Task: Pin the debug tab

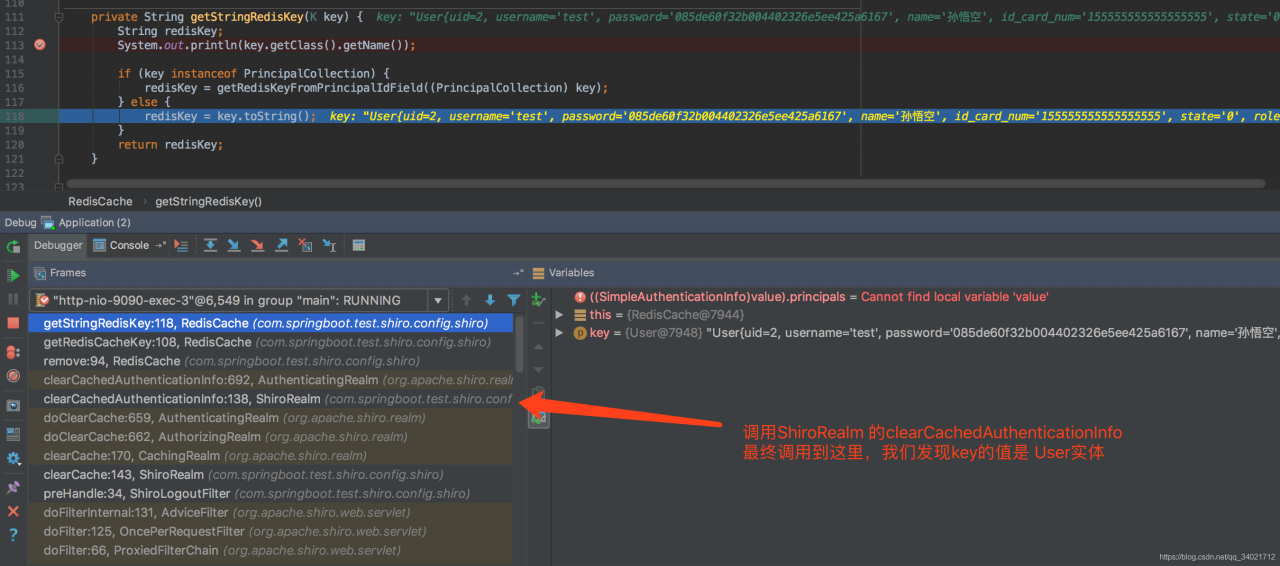Action: tap(13, 487)
